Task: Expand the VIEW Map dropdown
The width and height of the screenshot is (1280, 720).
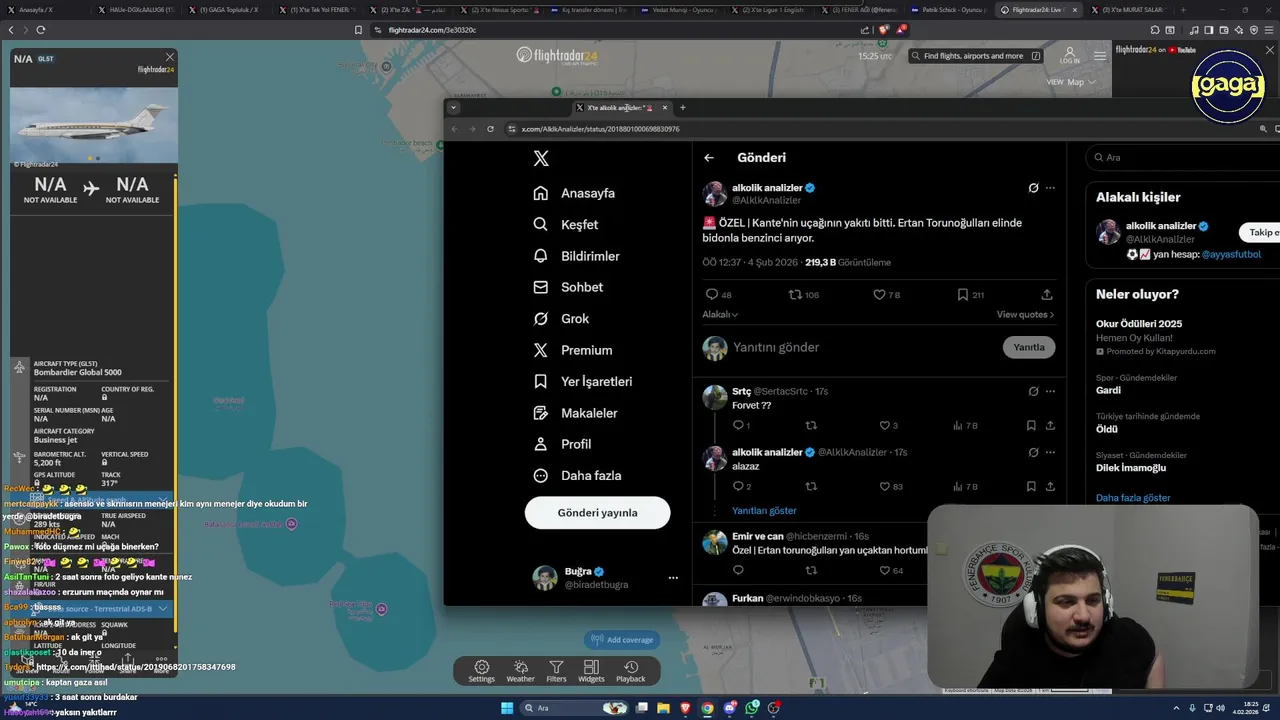Action: [1070, 82]
